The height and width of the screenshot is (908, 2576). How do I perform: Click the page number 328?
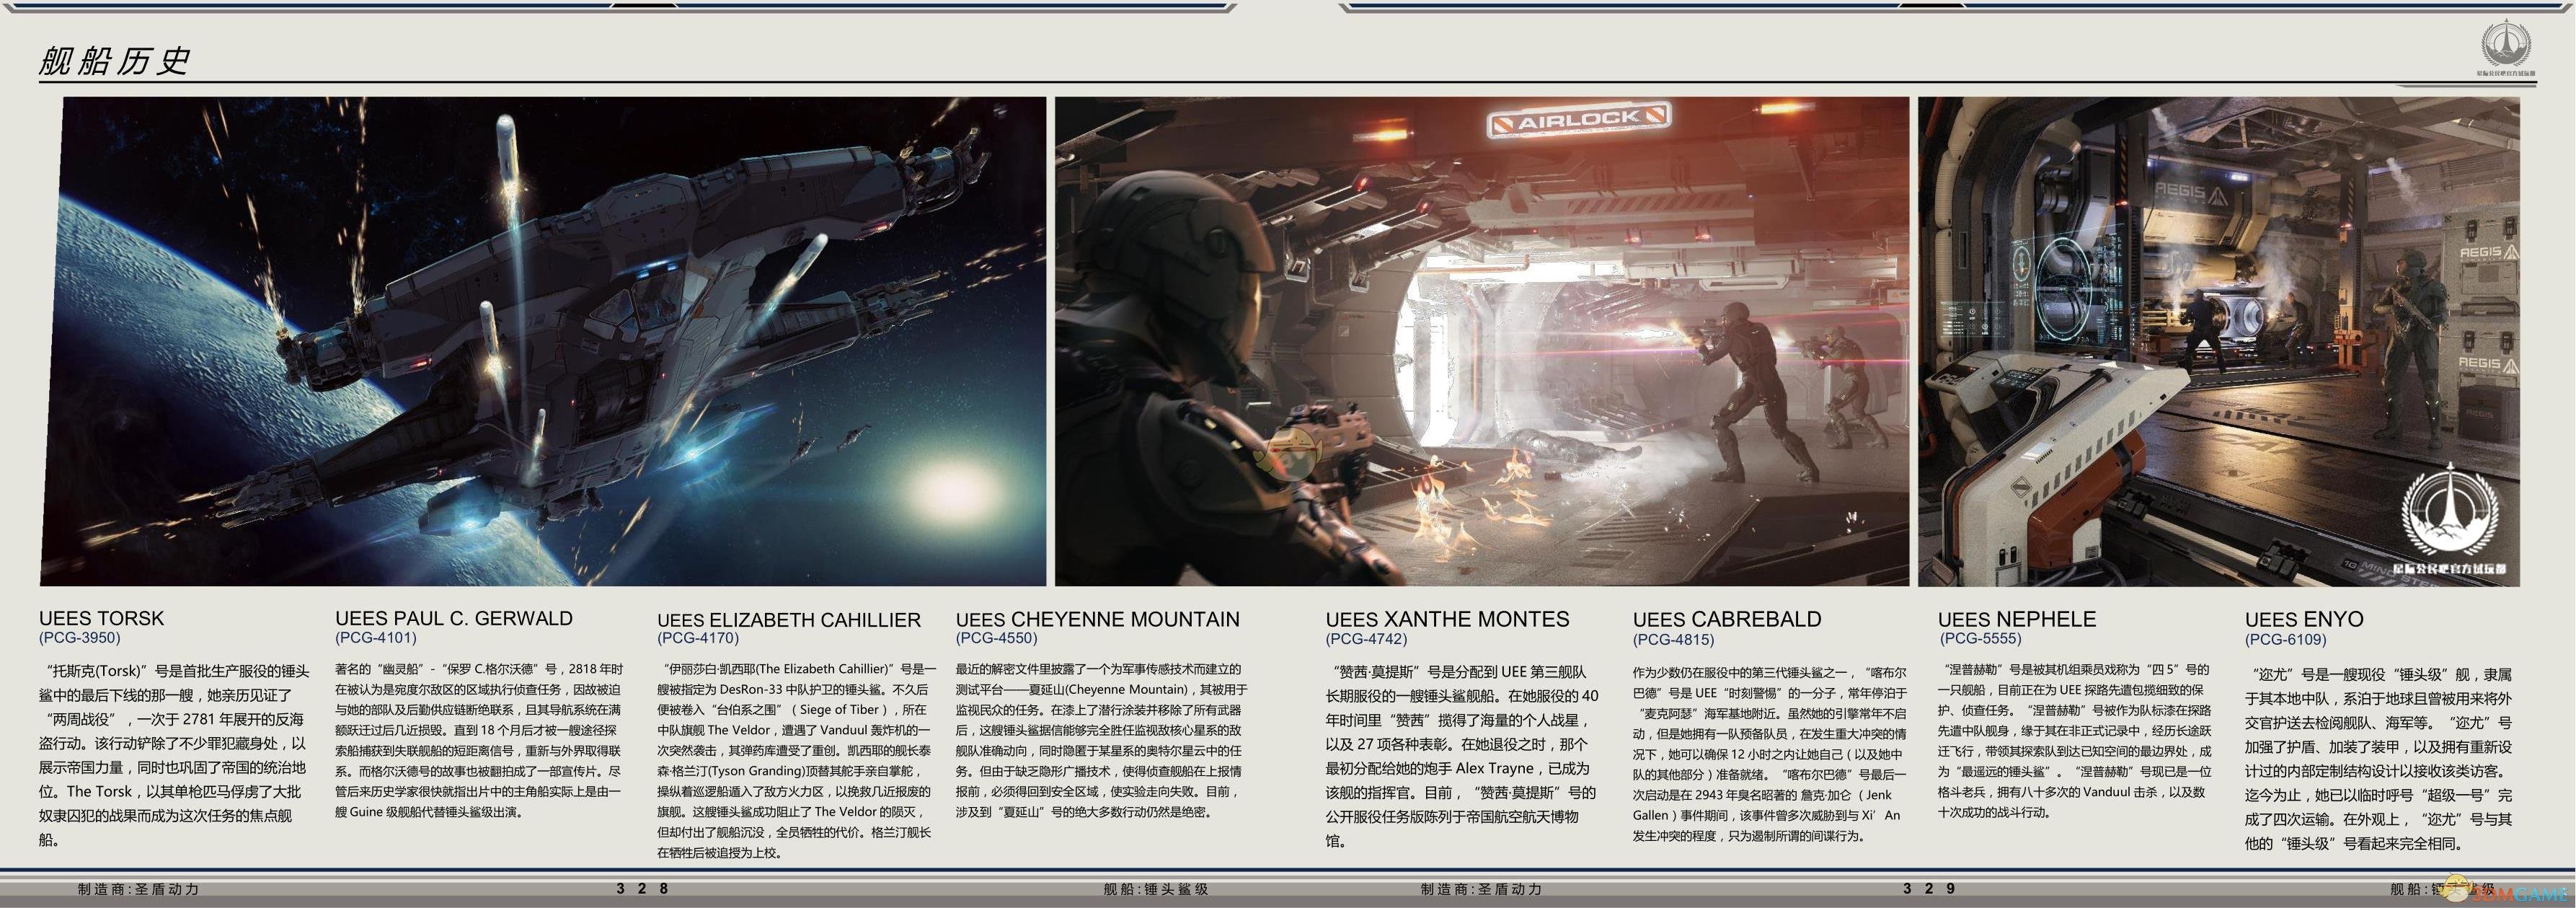642,888
